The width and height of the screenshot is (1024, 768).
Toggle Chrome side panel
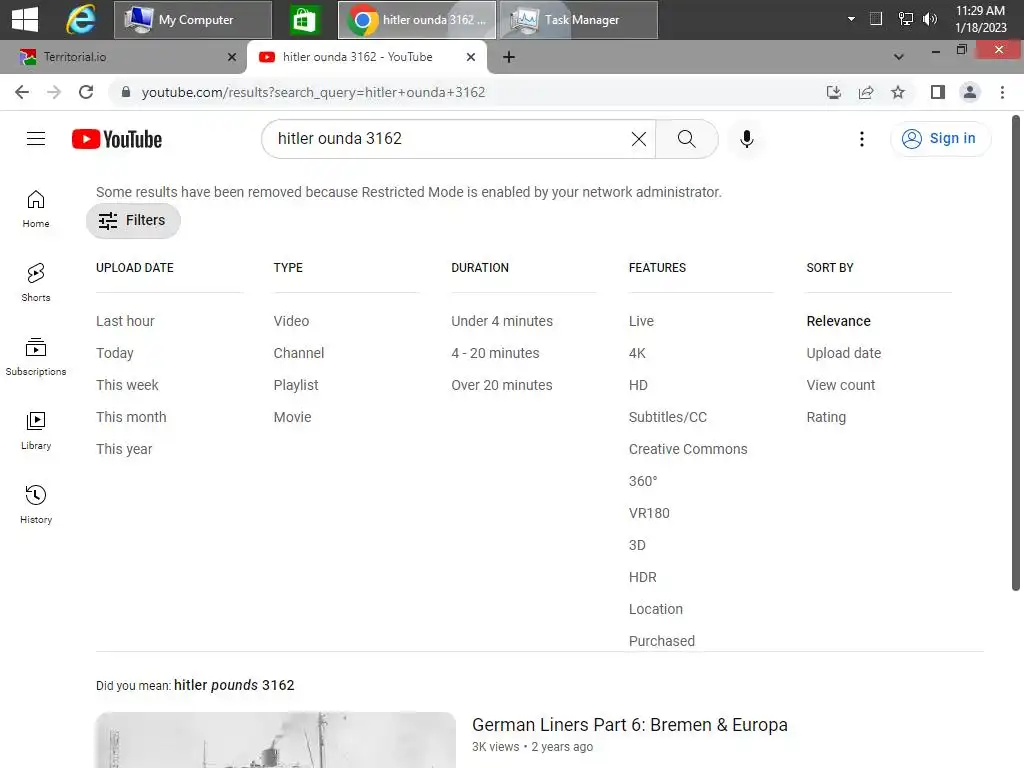(938, 92)
